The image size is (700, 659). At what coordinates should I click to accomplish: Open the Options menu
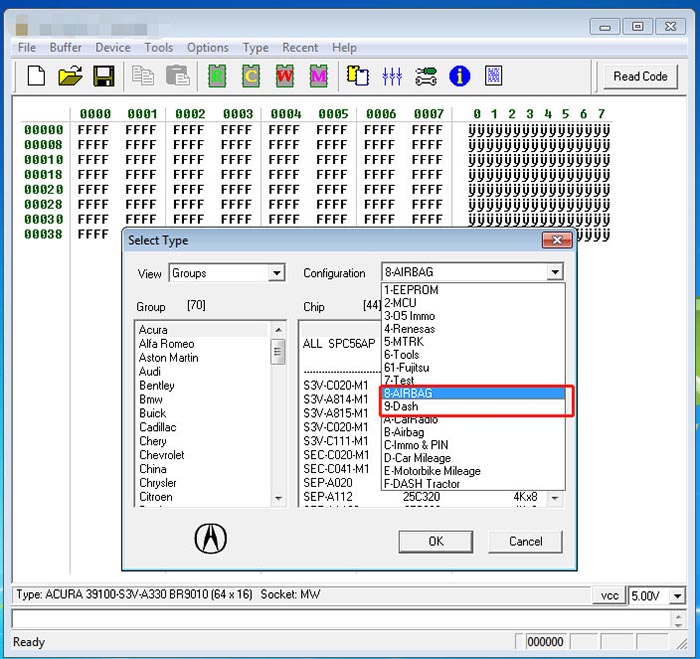pyautogui.click(x=208, y=47)
